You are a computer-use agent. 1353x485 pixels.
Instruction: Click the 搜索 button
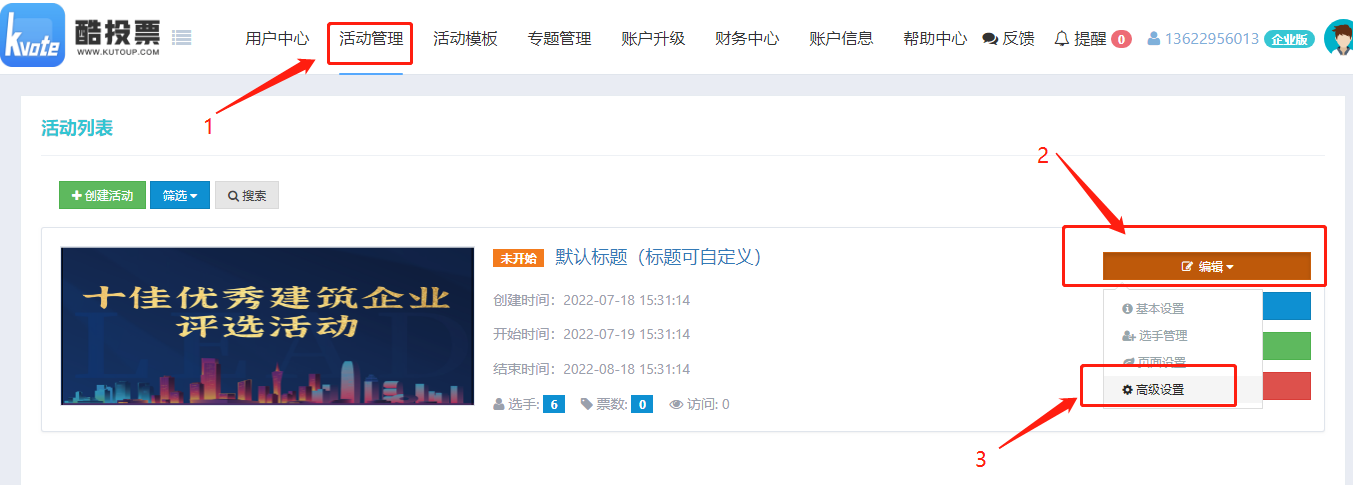point(247,196)
